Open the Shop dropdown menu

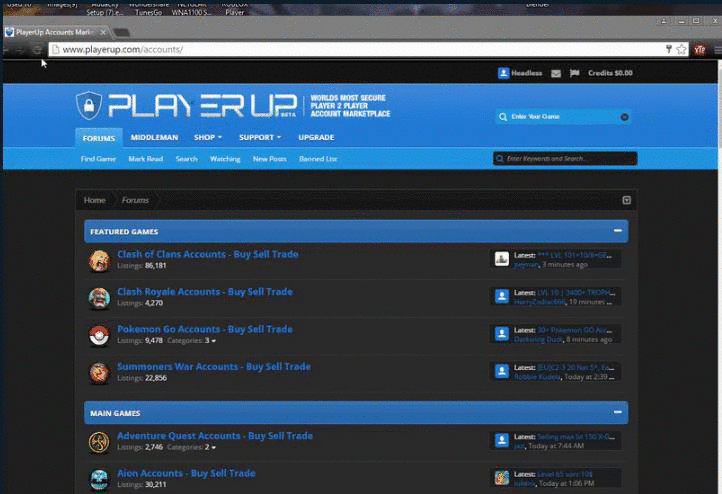click(x=208, y=137)
